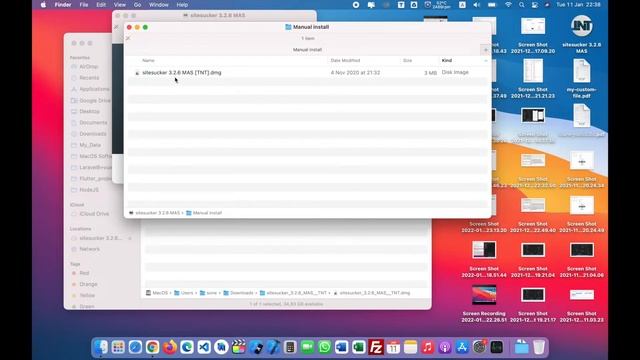Click sitesucker 3.2.6 MAS in front path bar

154,213
